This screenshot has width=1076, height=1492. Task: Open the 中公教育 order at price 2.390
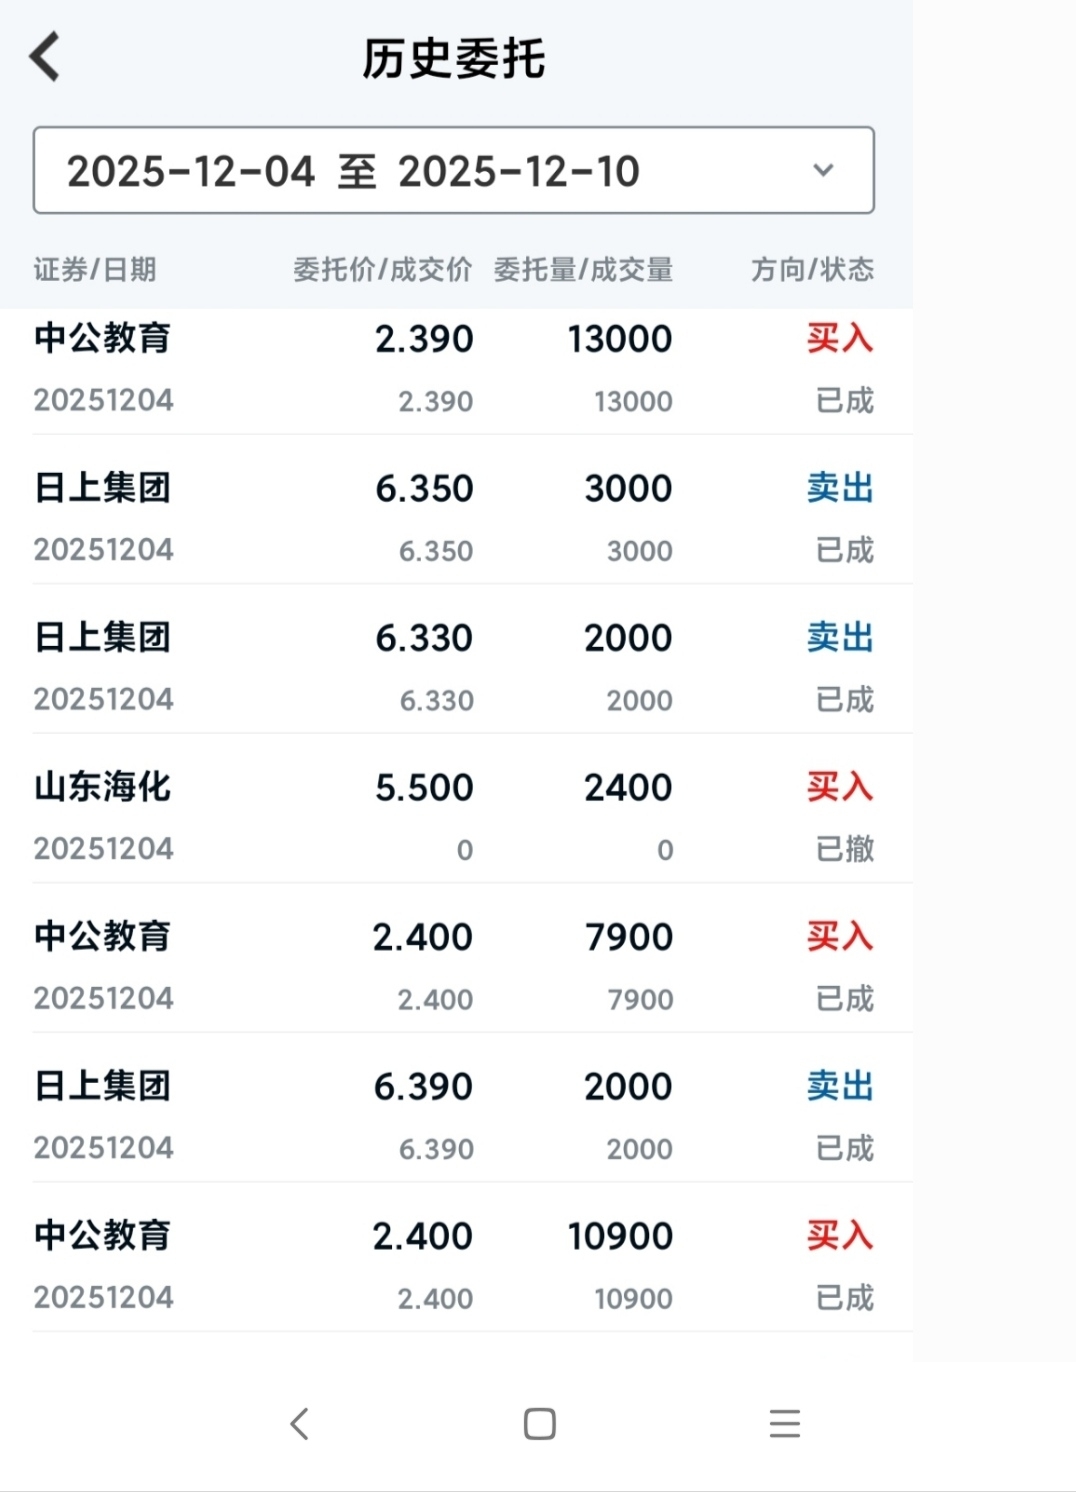pos(456,369)
